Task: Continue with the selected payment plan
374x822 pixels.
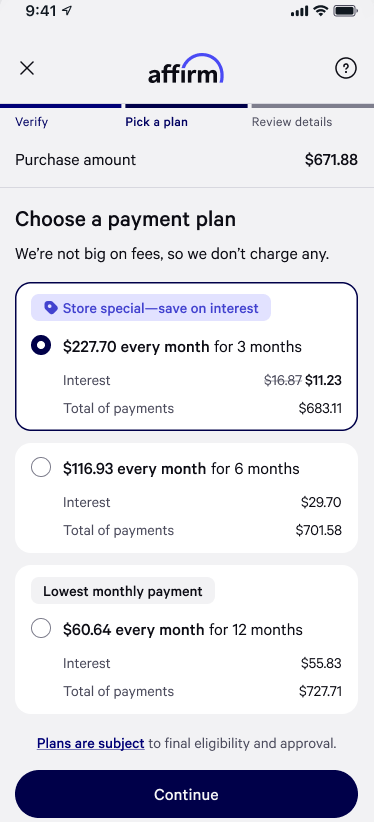Action: coord(186,794)
